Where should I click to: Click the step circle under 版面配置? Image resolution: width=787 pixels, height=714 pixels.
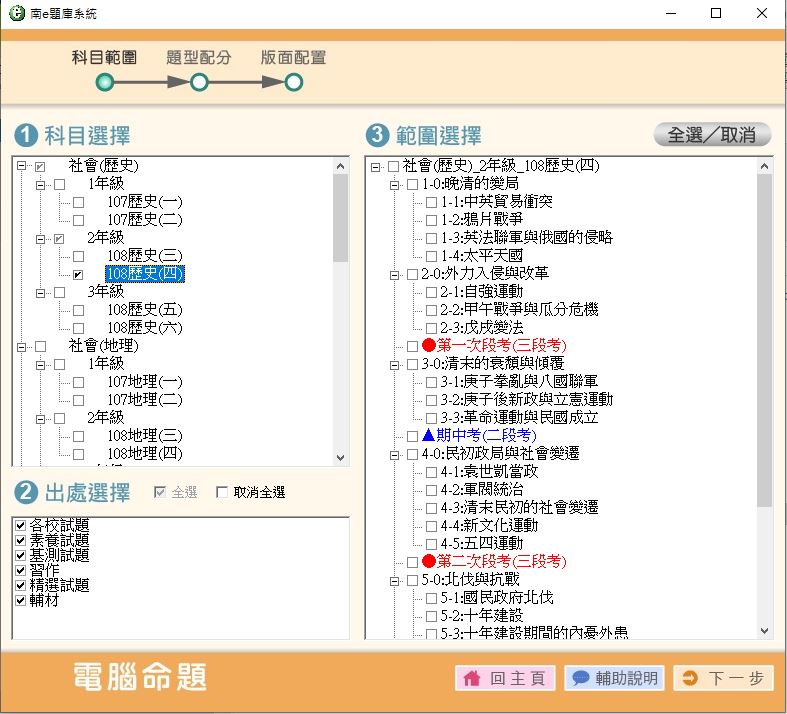click(x=294, y=82)
